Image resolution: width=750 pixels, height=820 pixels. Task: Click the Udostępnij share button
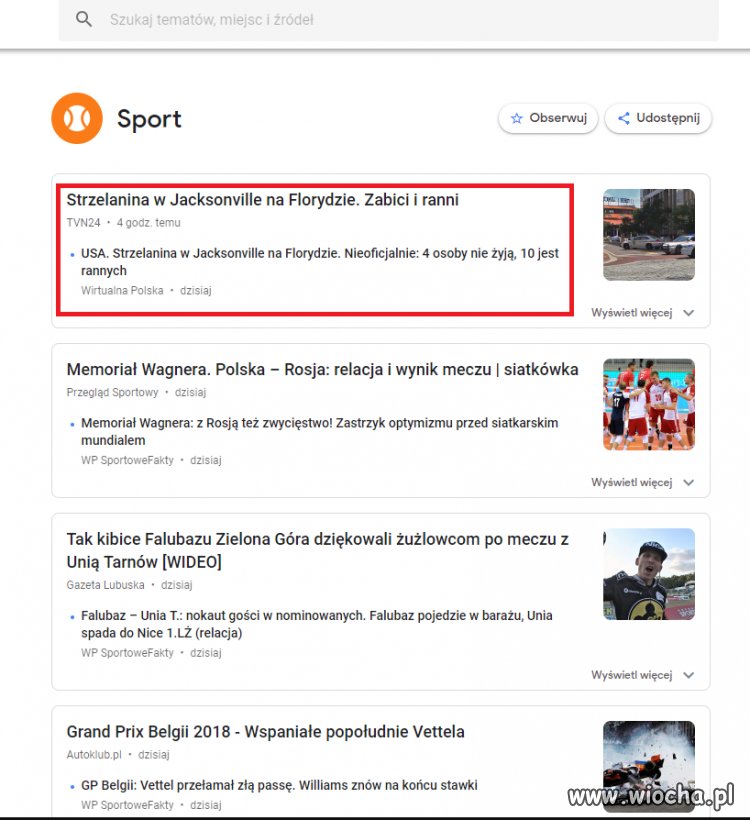point(658,118)
